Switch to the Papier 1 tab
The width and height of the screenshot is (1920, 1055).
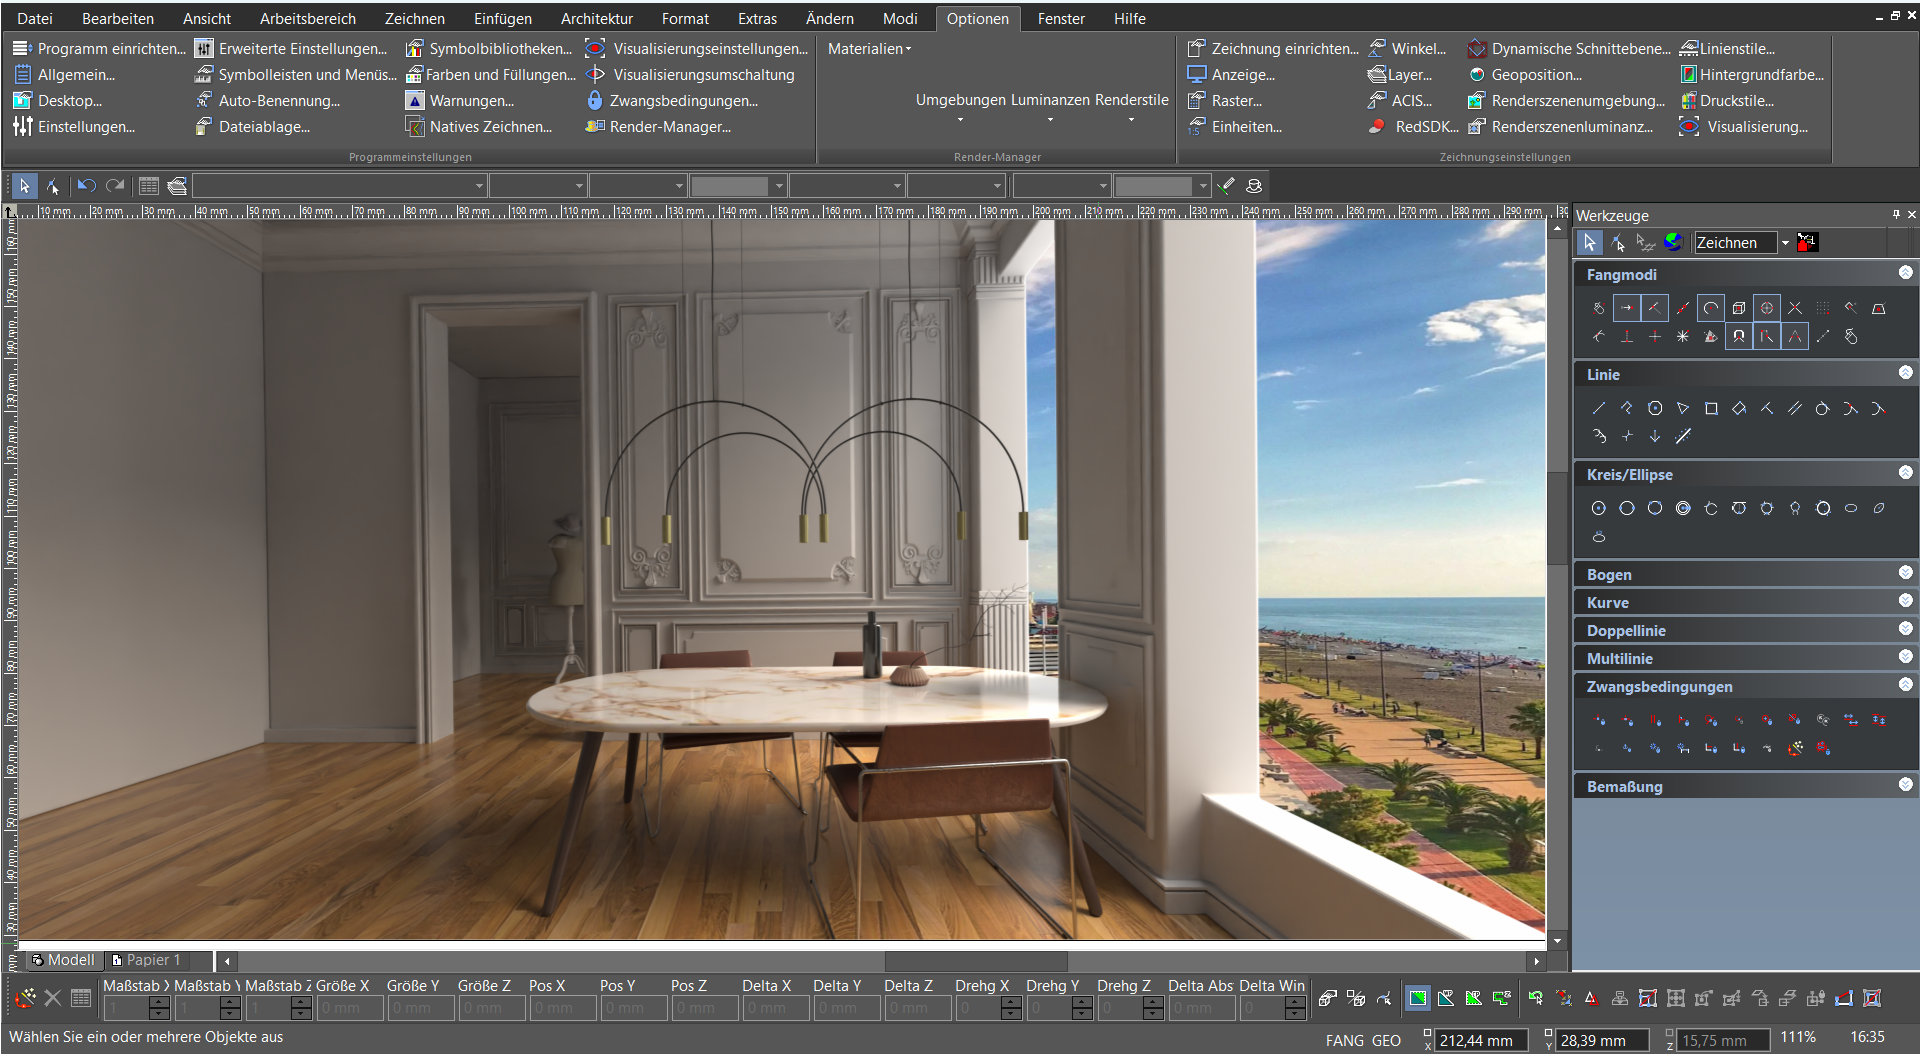(155, 960)
